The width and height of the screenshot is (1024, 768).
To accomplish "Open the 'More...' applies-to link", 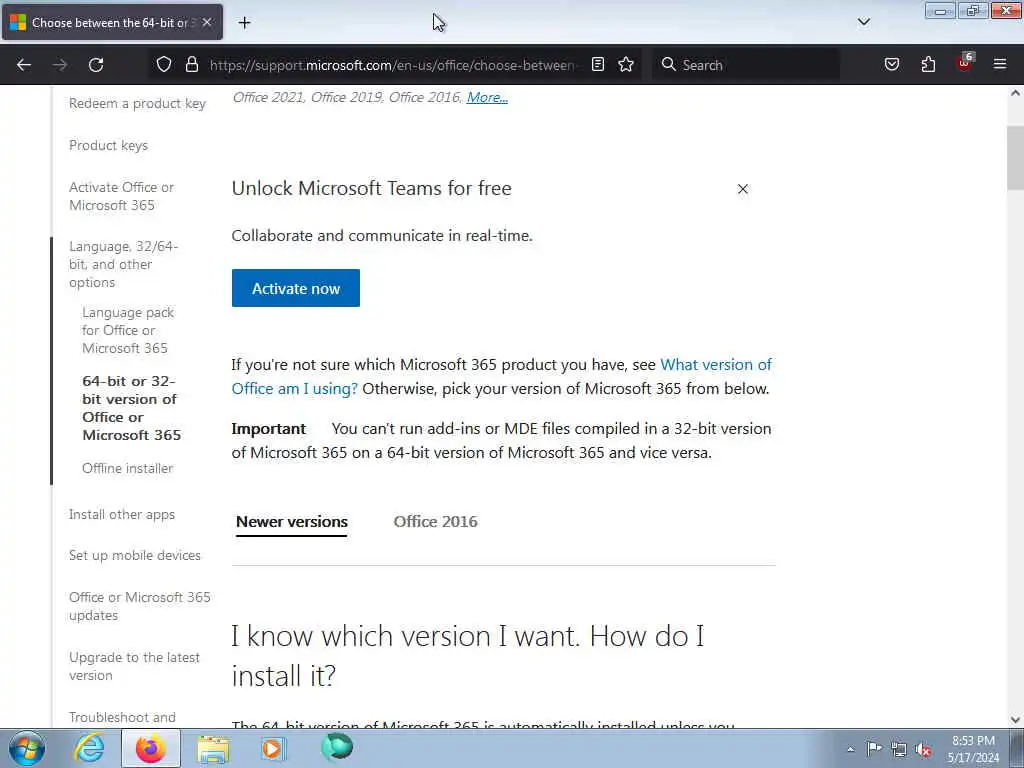I will (x=487, y=97).
